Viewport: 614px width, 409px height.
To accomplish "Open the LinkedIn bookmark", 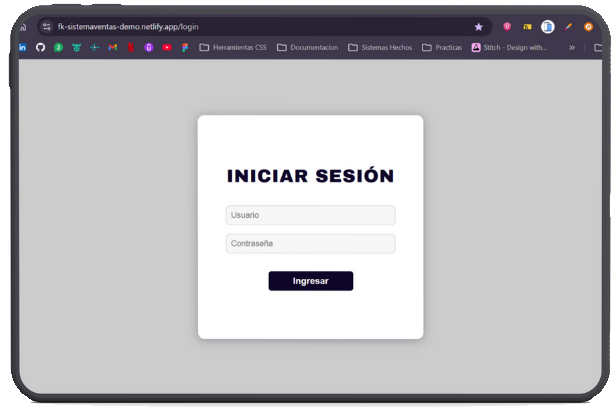I will coord(23,47).
